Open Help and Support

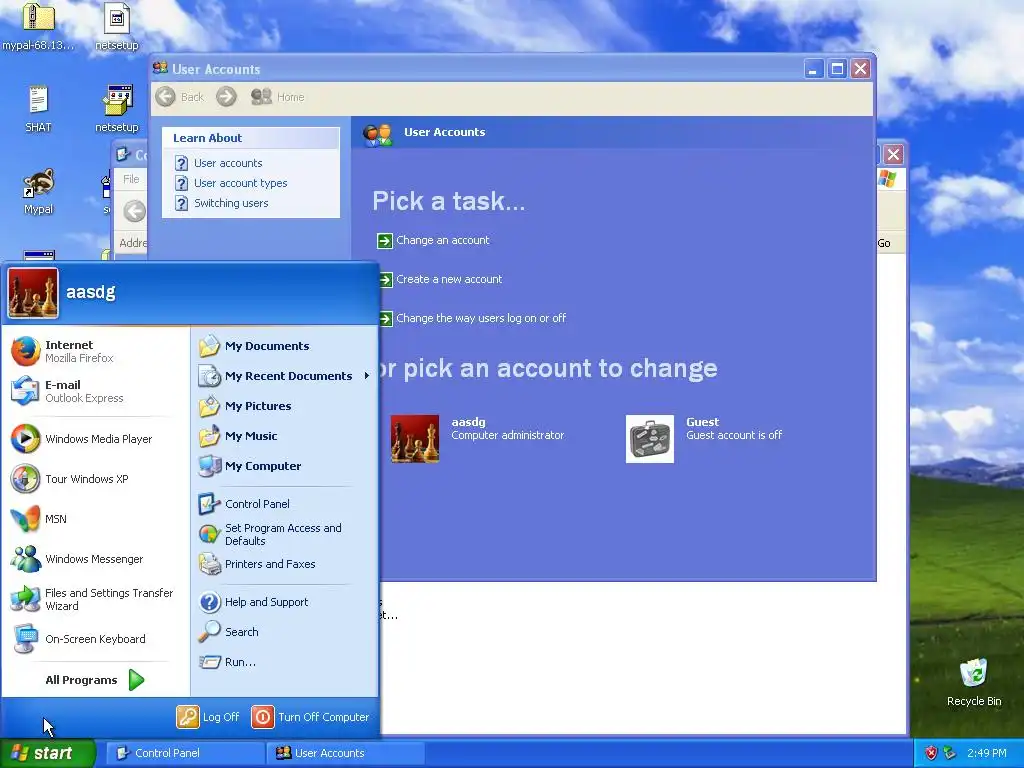pos(253,601)
